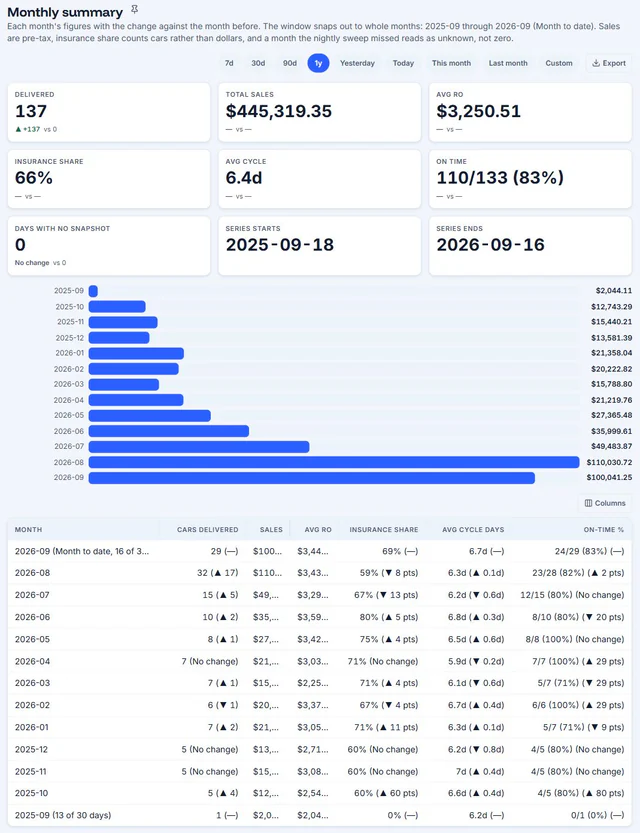640x833 pixels.
Task: Click the 2025-09 chart bar
Action: click(x=93, y=291)
